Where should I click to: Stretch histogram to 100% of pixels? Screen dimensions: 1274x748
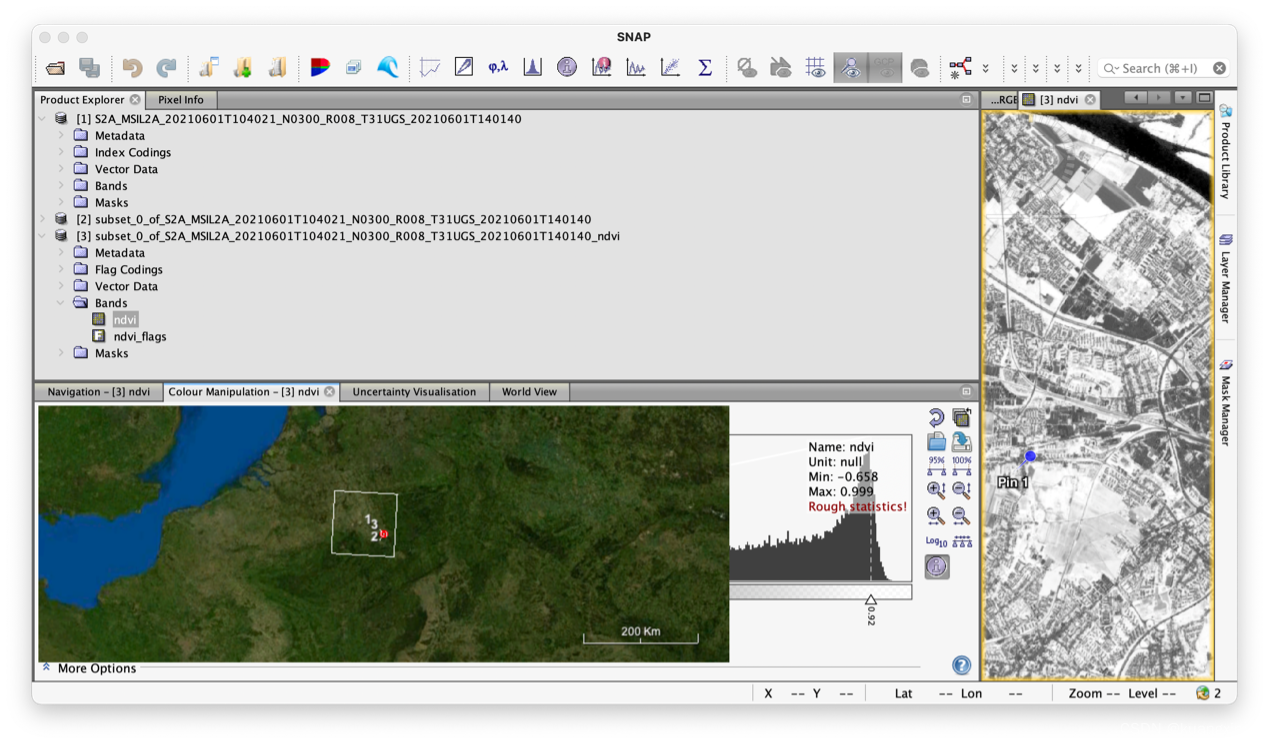pyautogui.click(x=961, y=465)
